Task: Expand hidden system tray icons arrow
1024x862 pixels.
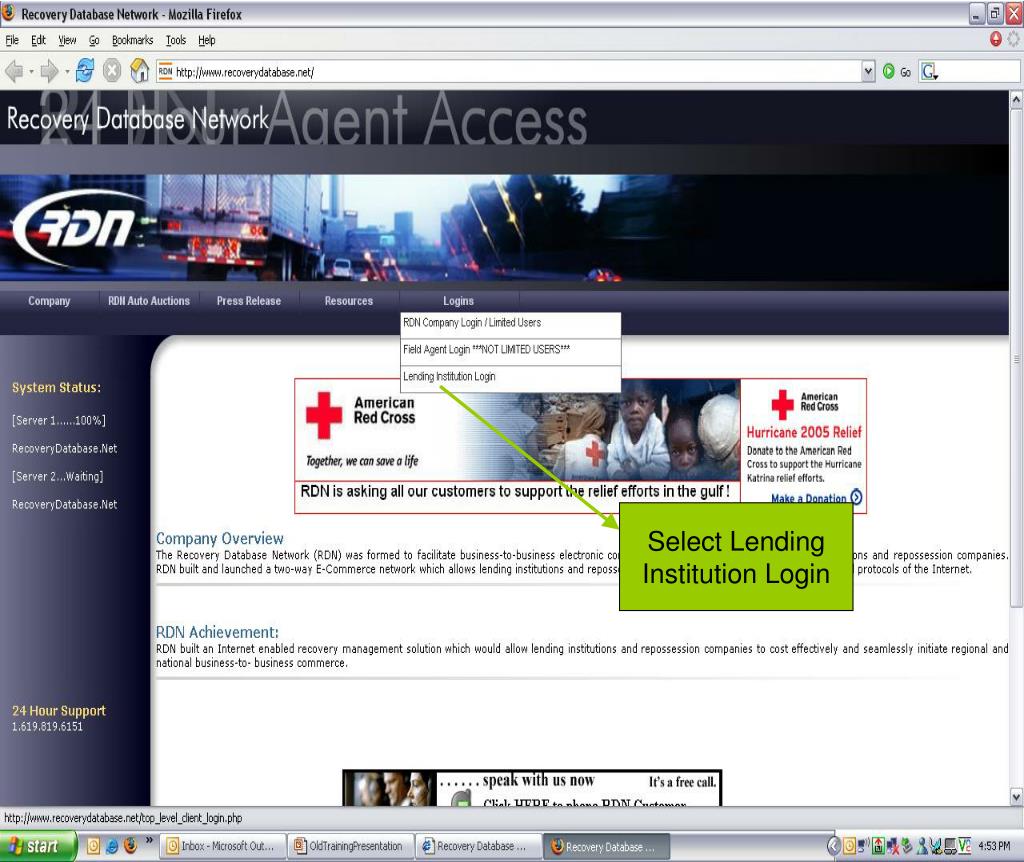Action: 834,846
